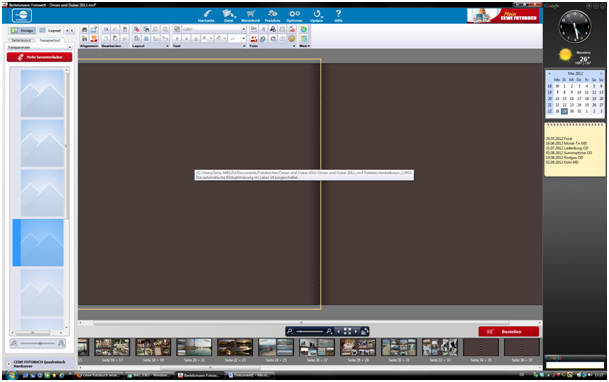Toggle the fullscreen view icon in zoom bar
This screenshot has width=609, height=382.
tap(347, 331)
